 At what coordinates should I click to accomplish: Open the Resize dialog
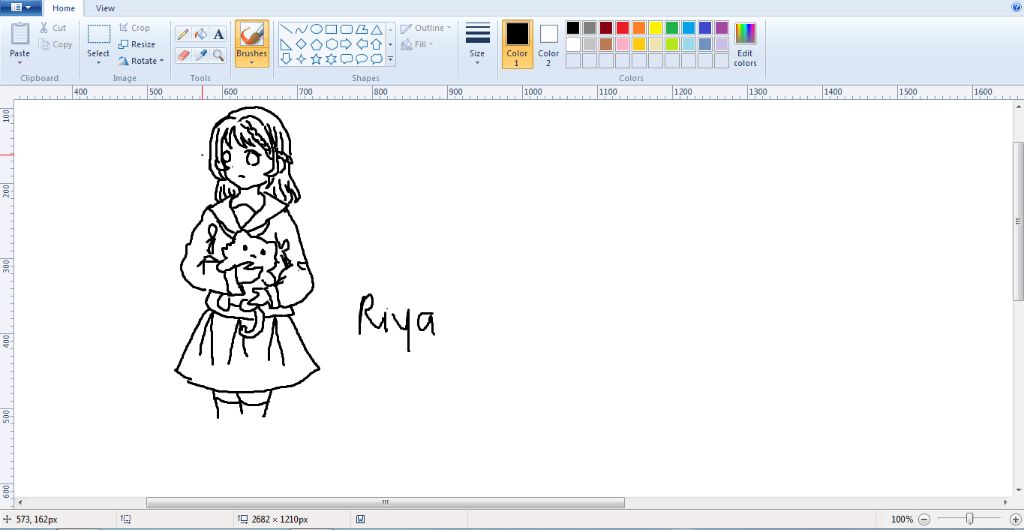point(136,44)
